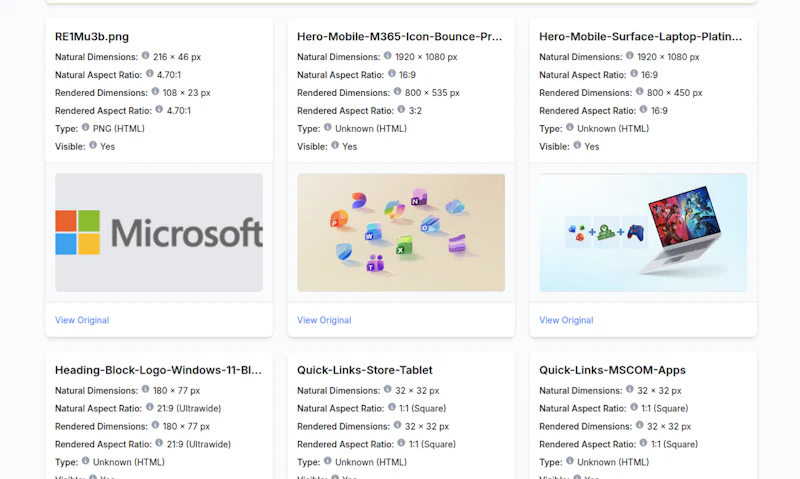Click Rendered Dimensions info icon in Quick-Links-Store-Tablet card
This screenshot has width=800, height=479.
point(397,425)
